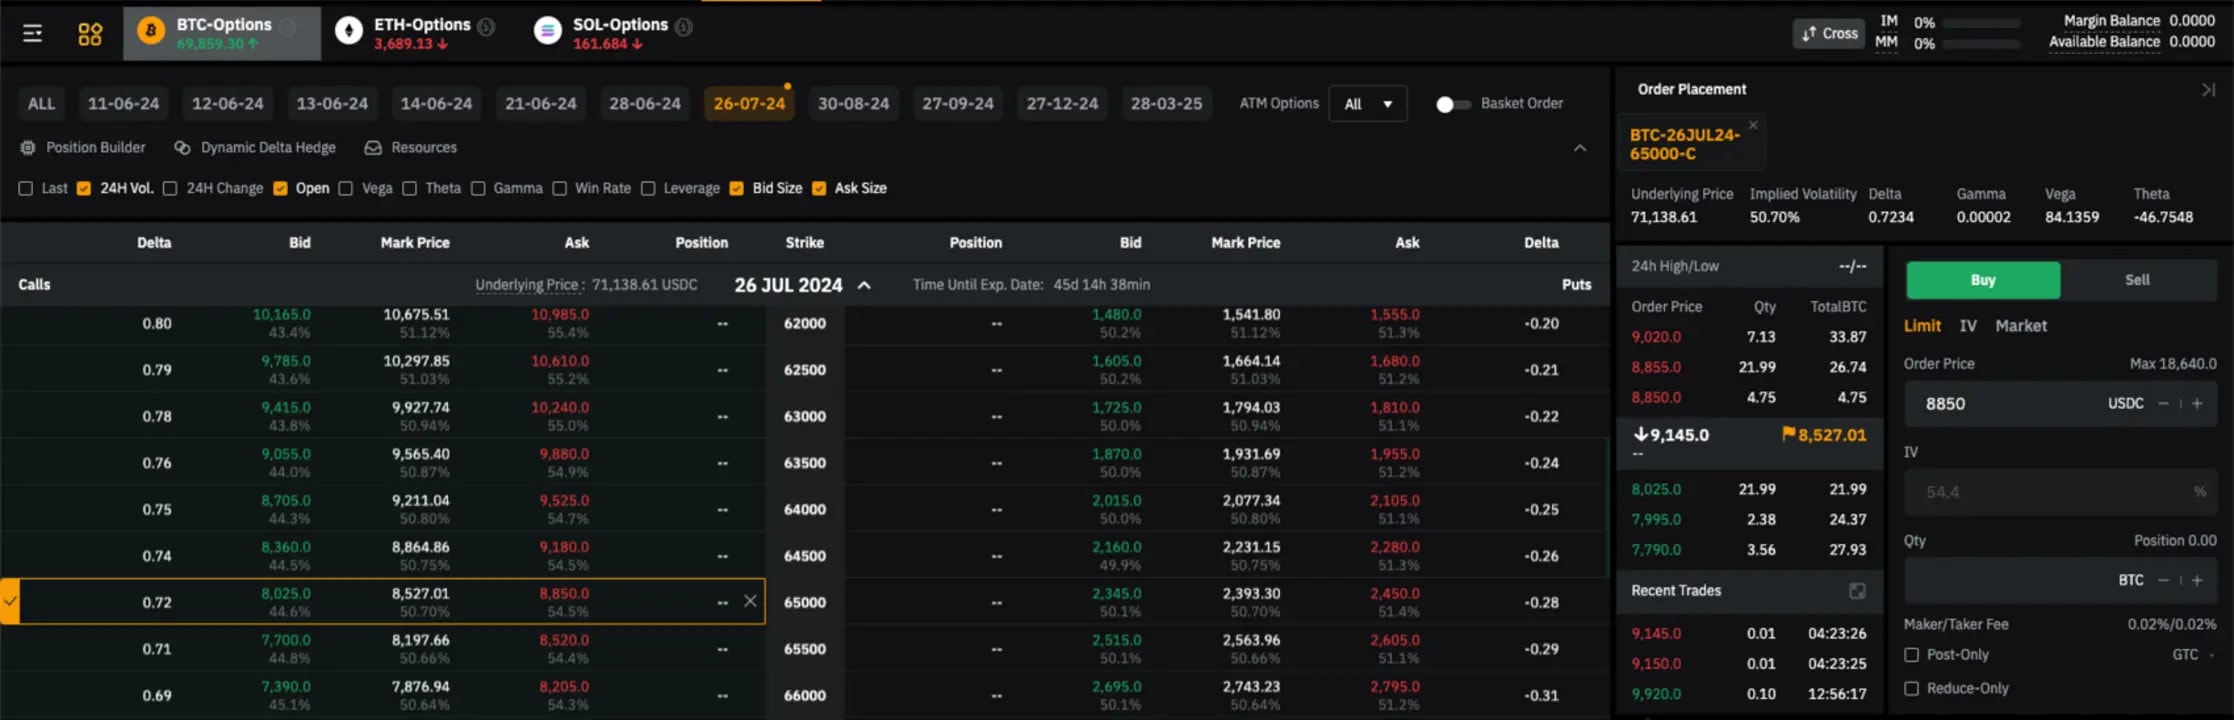Select the IV order type
Image resolution: width=2234 pixels, height=720 pixels.
click(x=1968, y=326)
